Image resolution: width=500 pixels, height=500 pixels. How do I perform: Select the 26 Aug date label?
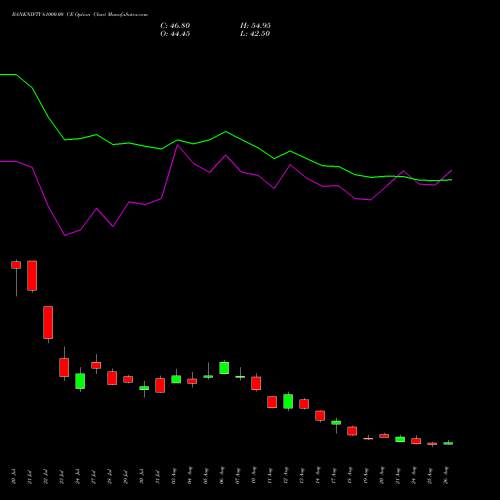coord(446,476)
